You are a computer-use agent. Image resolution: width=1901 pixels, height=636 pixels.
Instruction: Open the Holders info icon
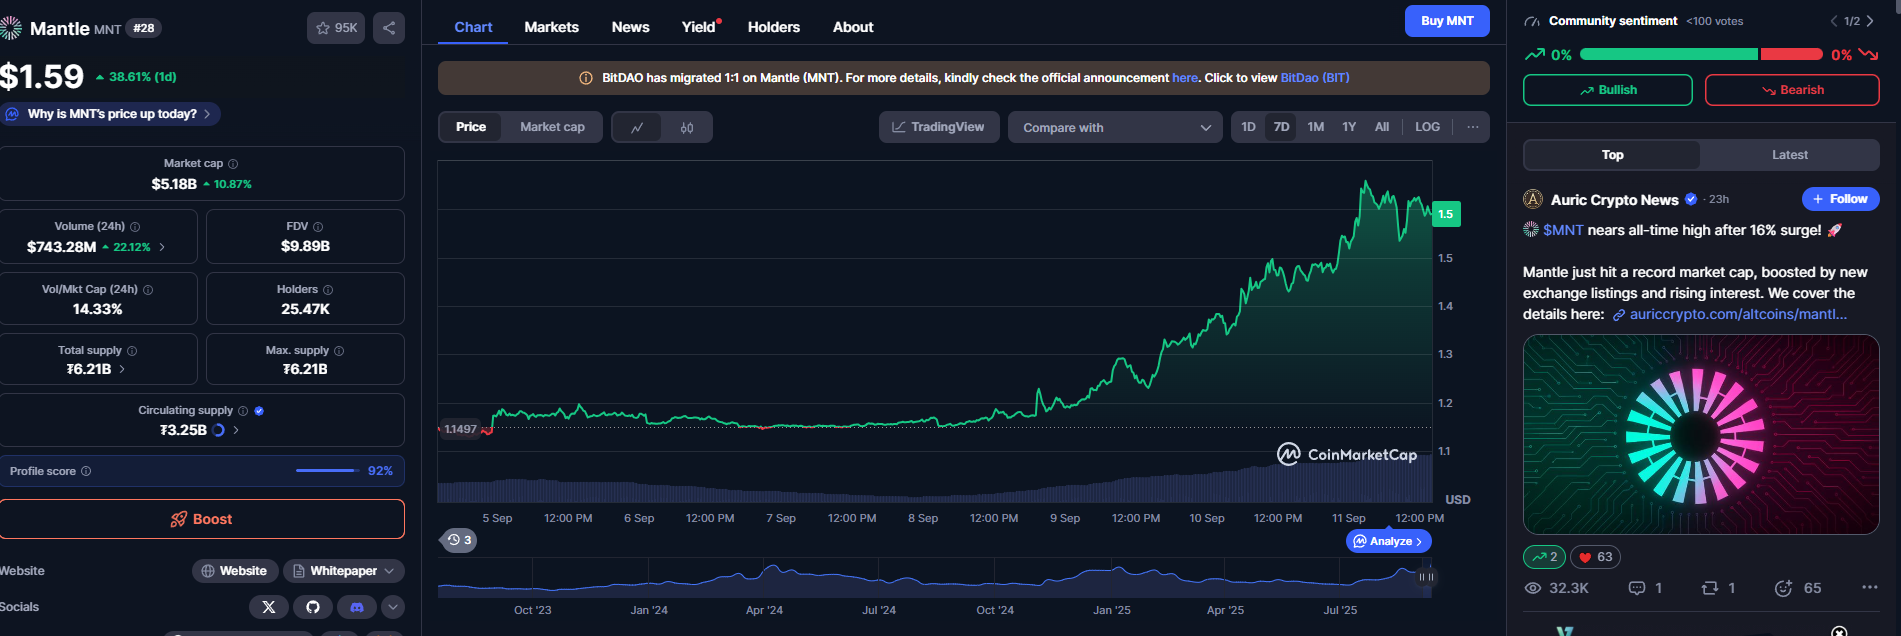coord(328,290)
